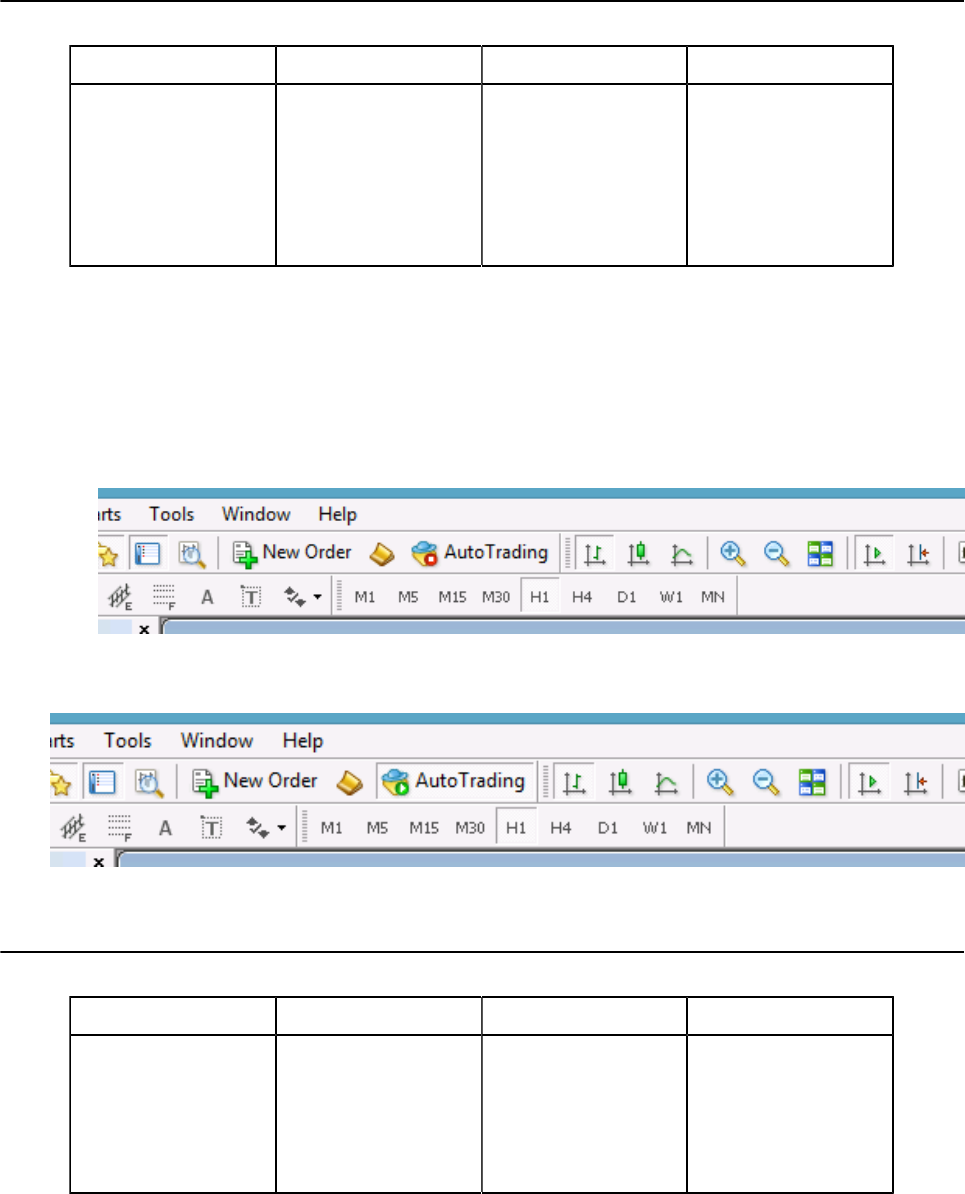Select Text Label tool in upper image
Screen dimensions: 965x1194
pos(251,597)
